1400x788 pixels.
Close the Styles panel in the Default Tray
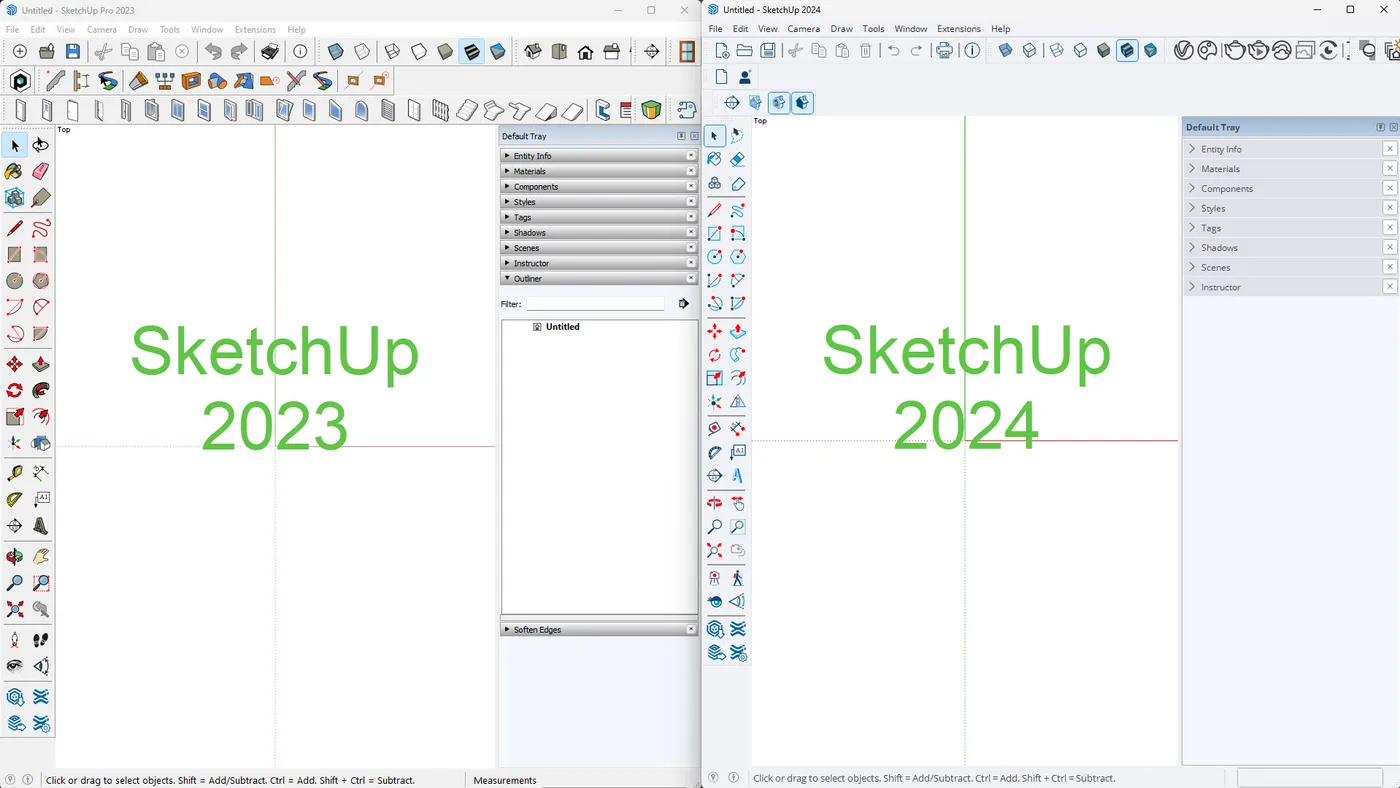[x=691, y=201]
